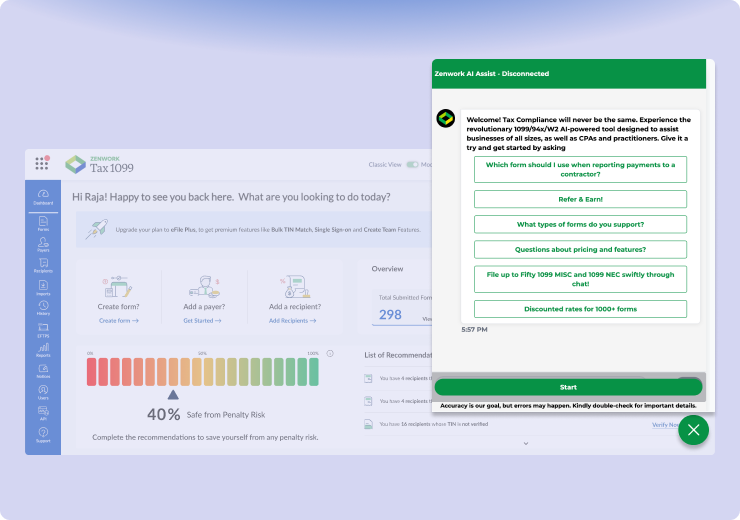Open Notices in the sidebar

pyautogui.click(x=43, y=371)
